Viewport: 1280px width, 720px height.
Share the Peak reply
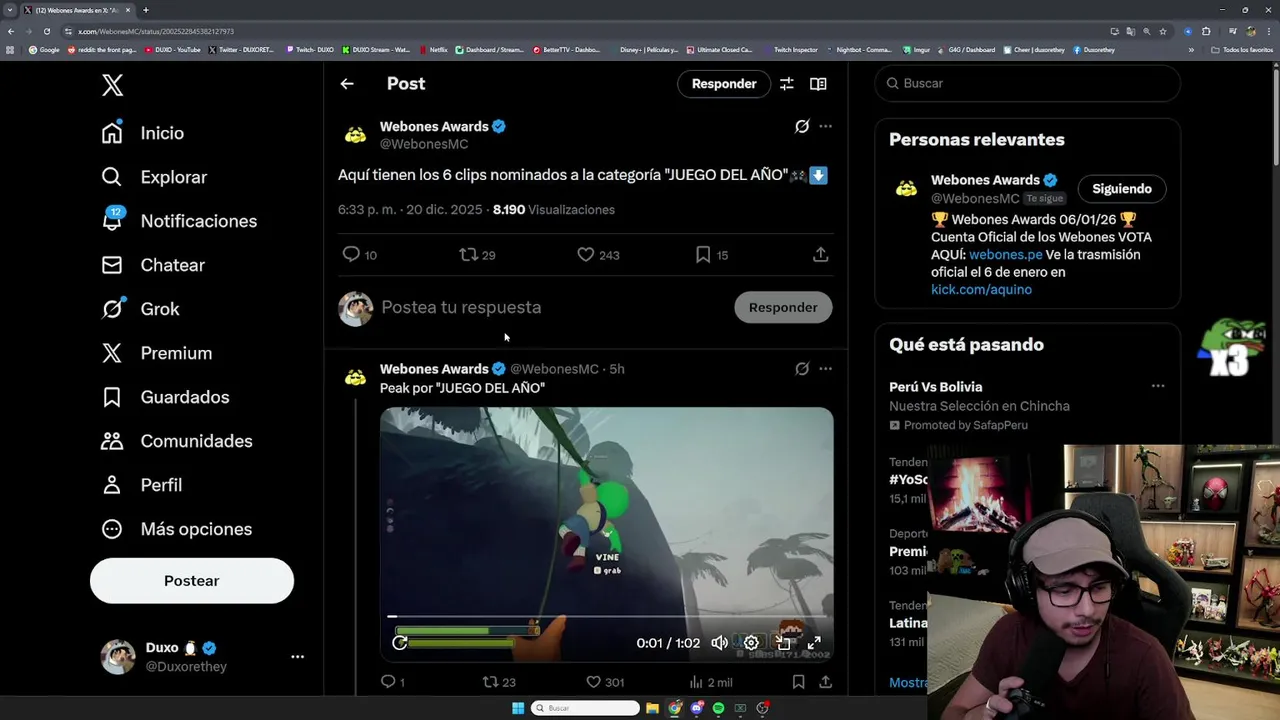click(826, 682)
